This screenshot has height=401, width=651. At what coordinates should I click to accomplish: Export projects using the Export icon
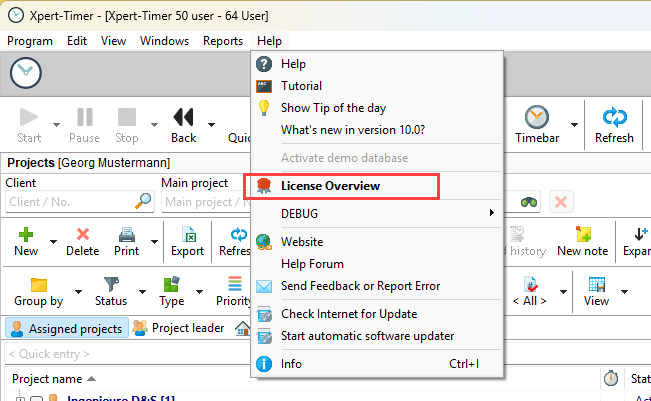[187, 235]
